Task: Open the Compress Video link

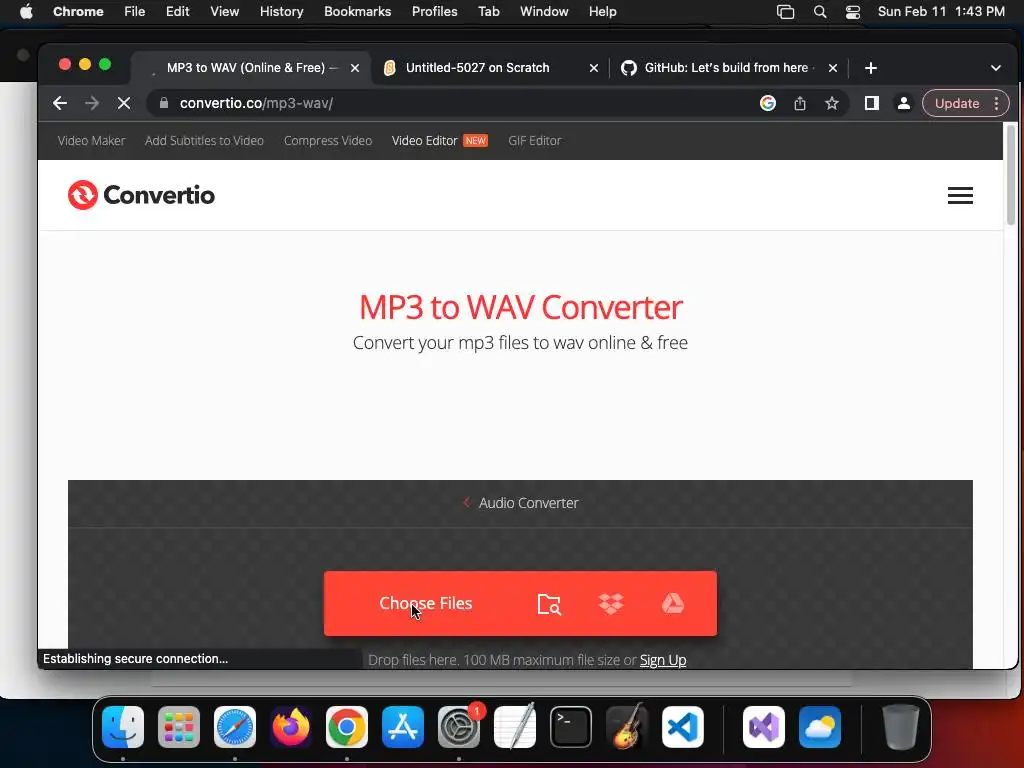Action: click(328, 140)
